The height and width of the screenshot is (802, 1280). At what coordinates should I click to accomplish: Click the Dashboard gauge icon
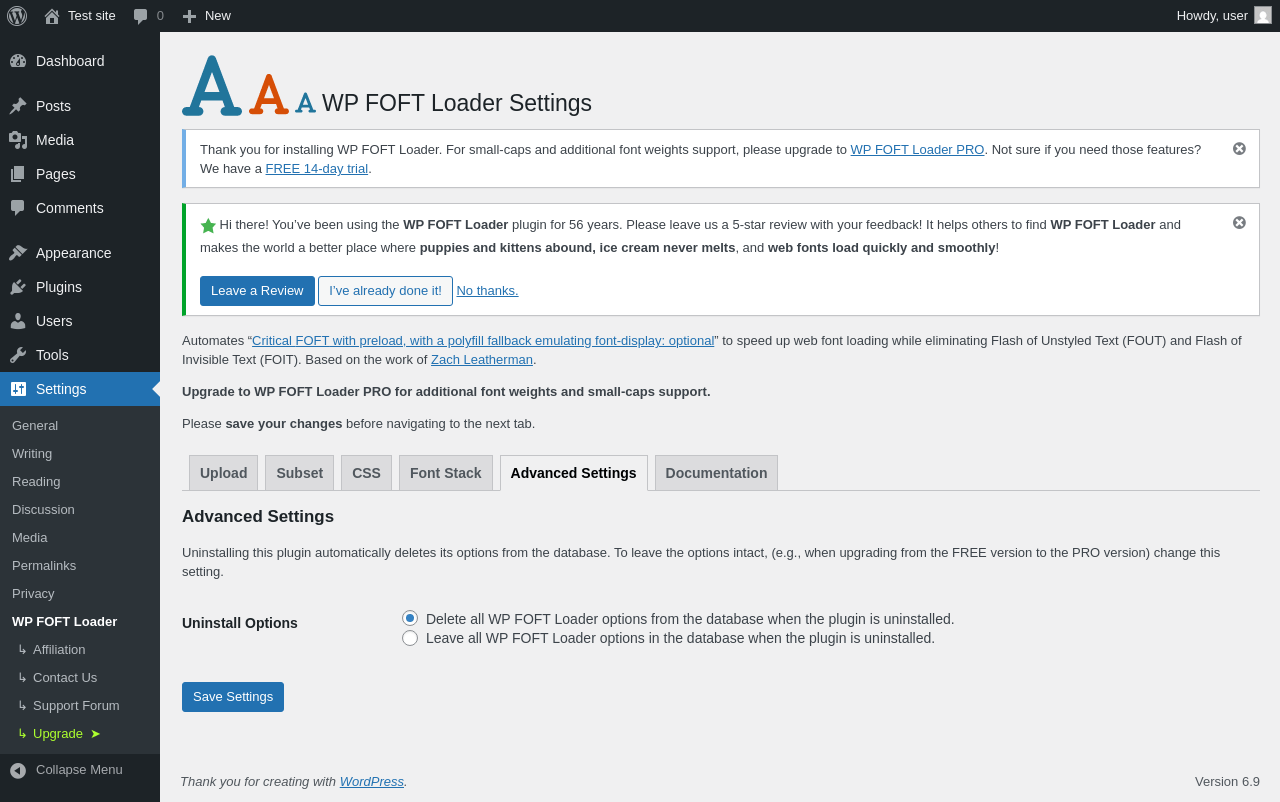pyautogui.click(x=18, y=61)
